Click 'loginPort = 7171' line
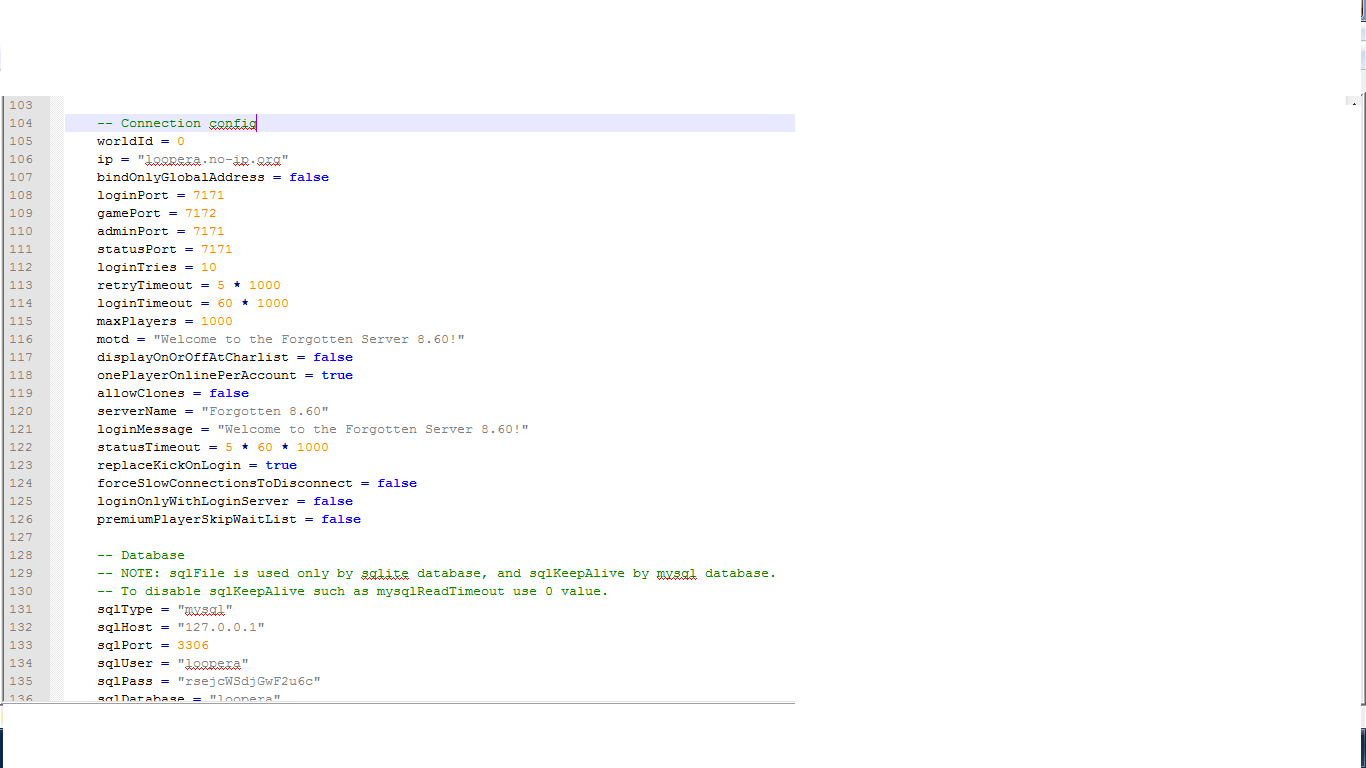 click(161, 195)
